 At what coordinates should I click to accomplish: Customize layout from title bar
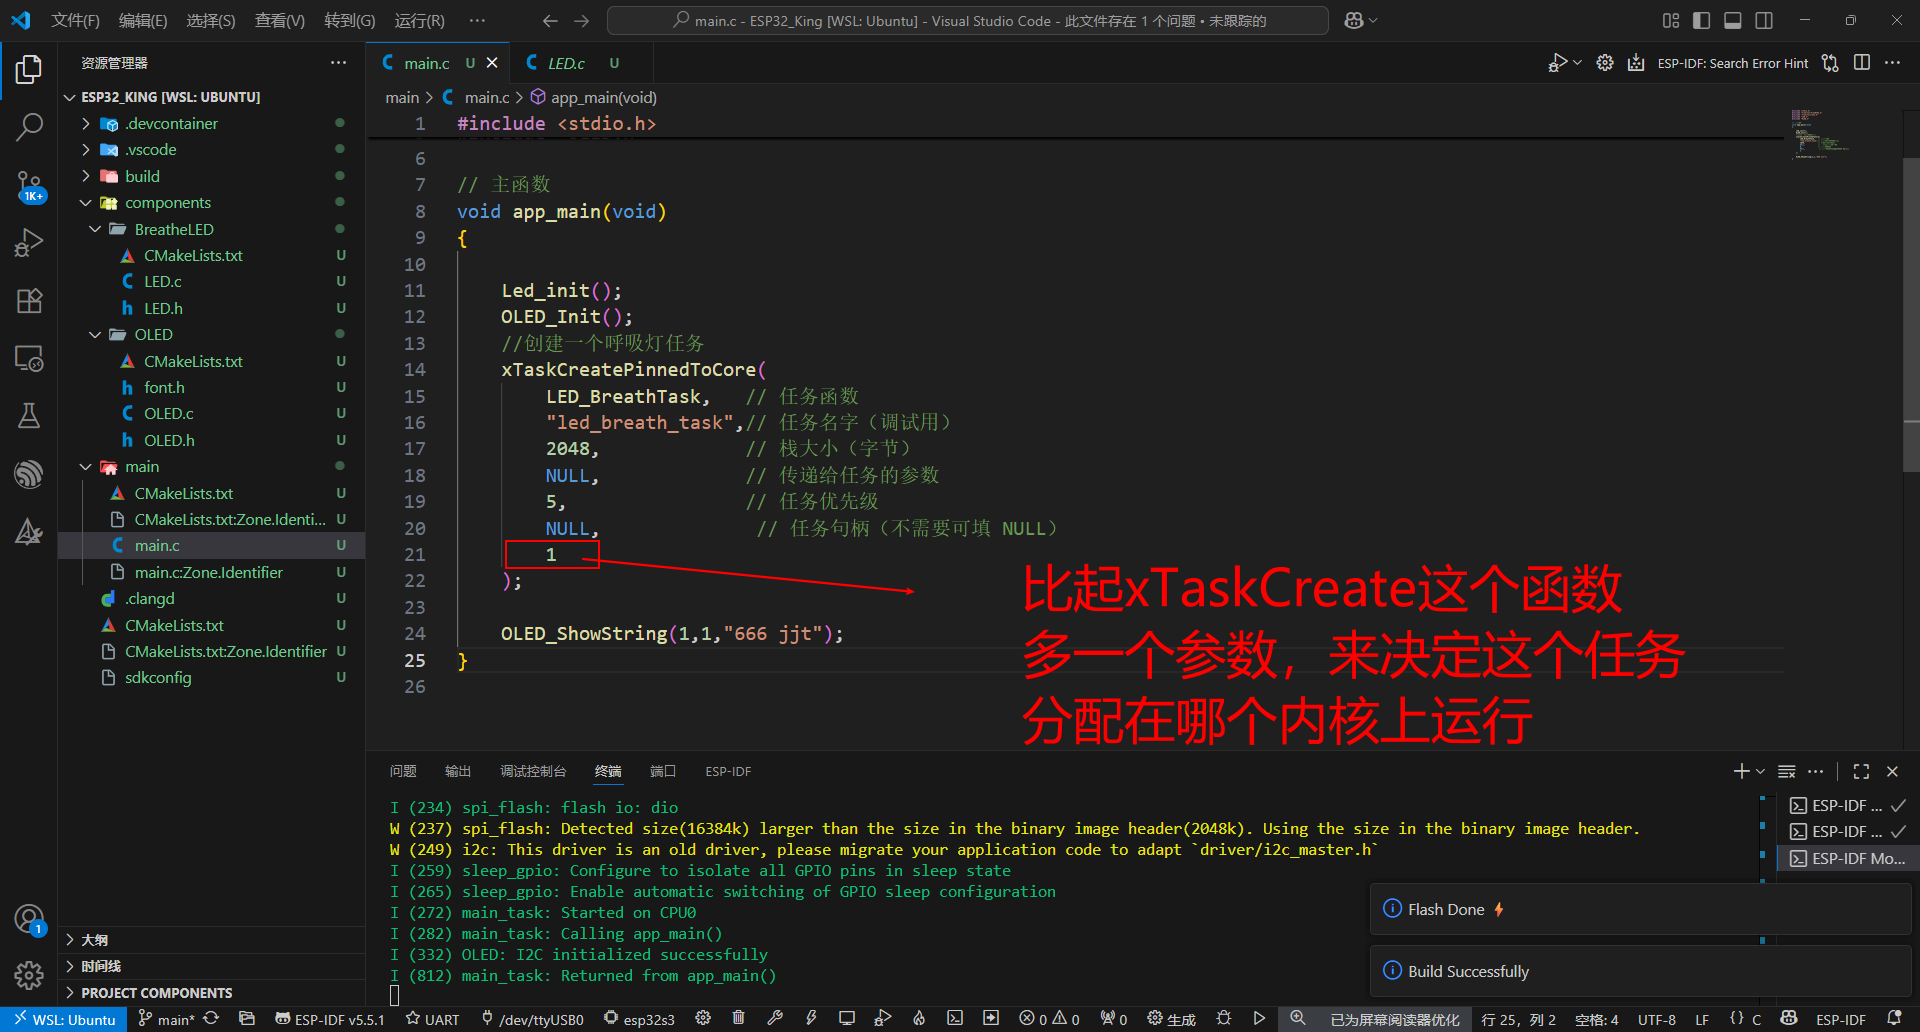click(1671, 20)
